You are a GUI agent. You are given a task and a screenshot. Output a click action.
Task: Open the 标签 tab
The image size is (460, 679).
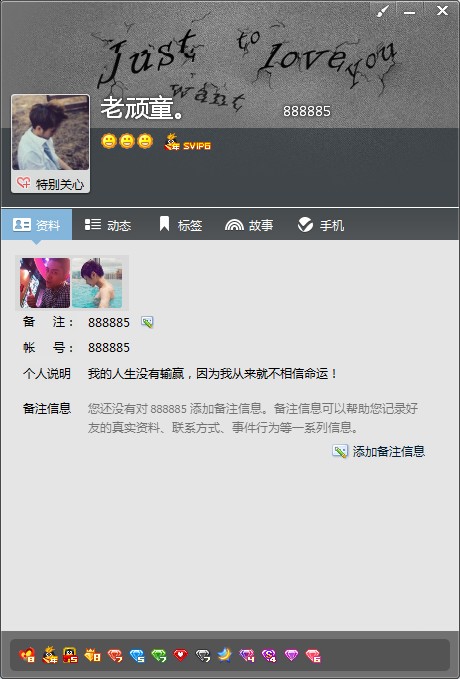coord(181,225)
